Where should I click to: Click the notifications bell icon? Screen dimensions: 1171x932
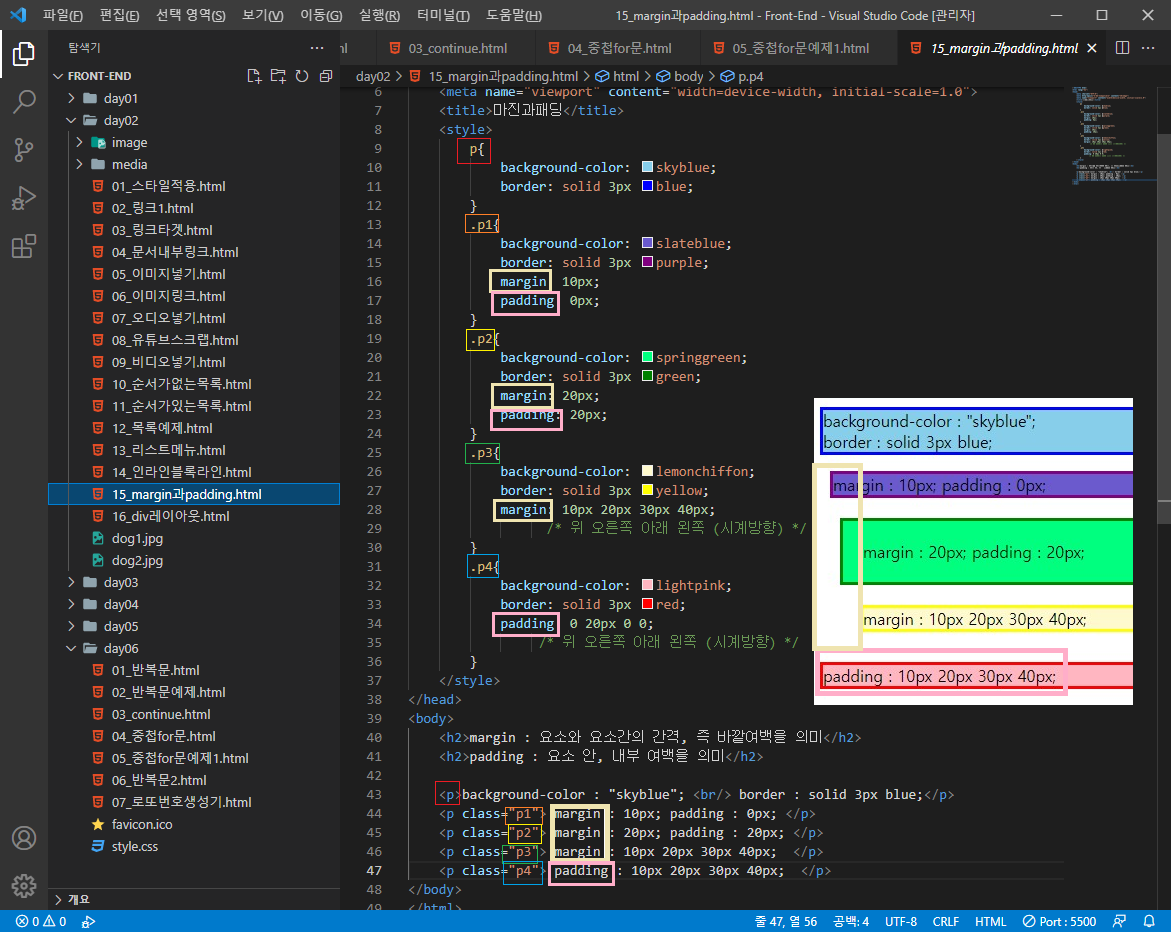click(x=1149, y=922)
